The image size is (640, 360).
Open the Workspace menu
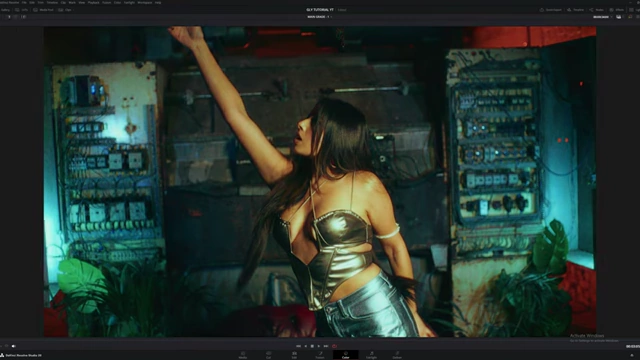click(144, 2)
